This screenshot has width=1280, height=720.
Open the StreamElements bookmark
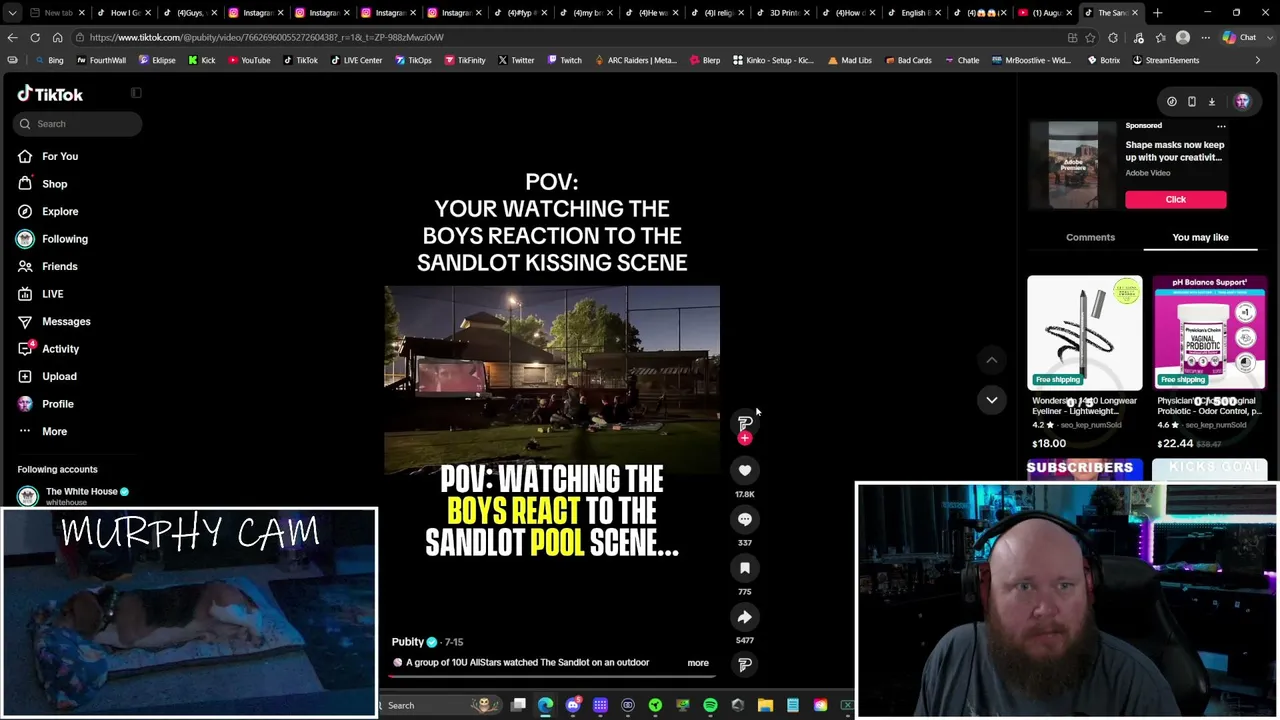[x=1165, y=60]
